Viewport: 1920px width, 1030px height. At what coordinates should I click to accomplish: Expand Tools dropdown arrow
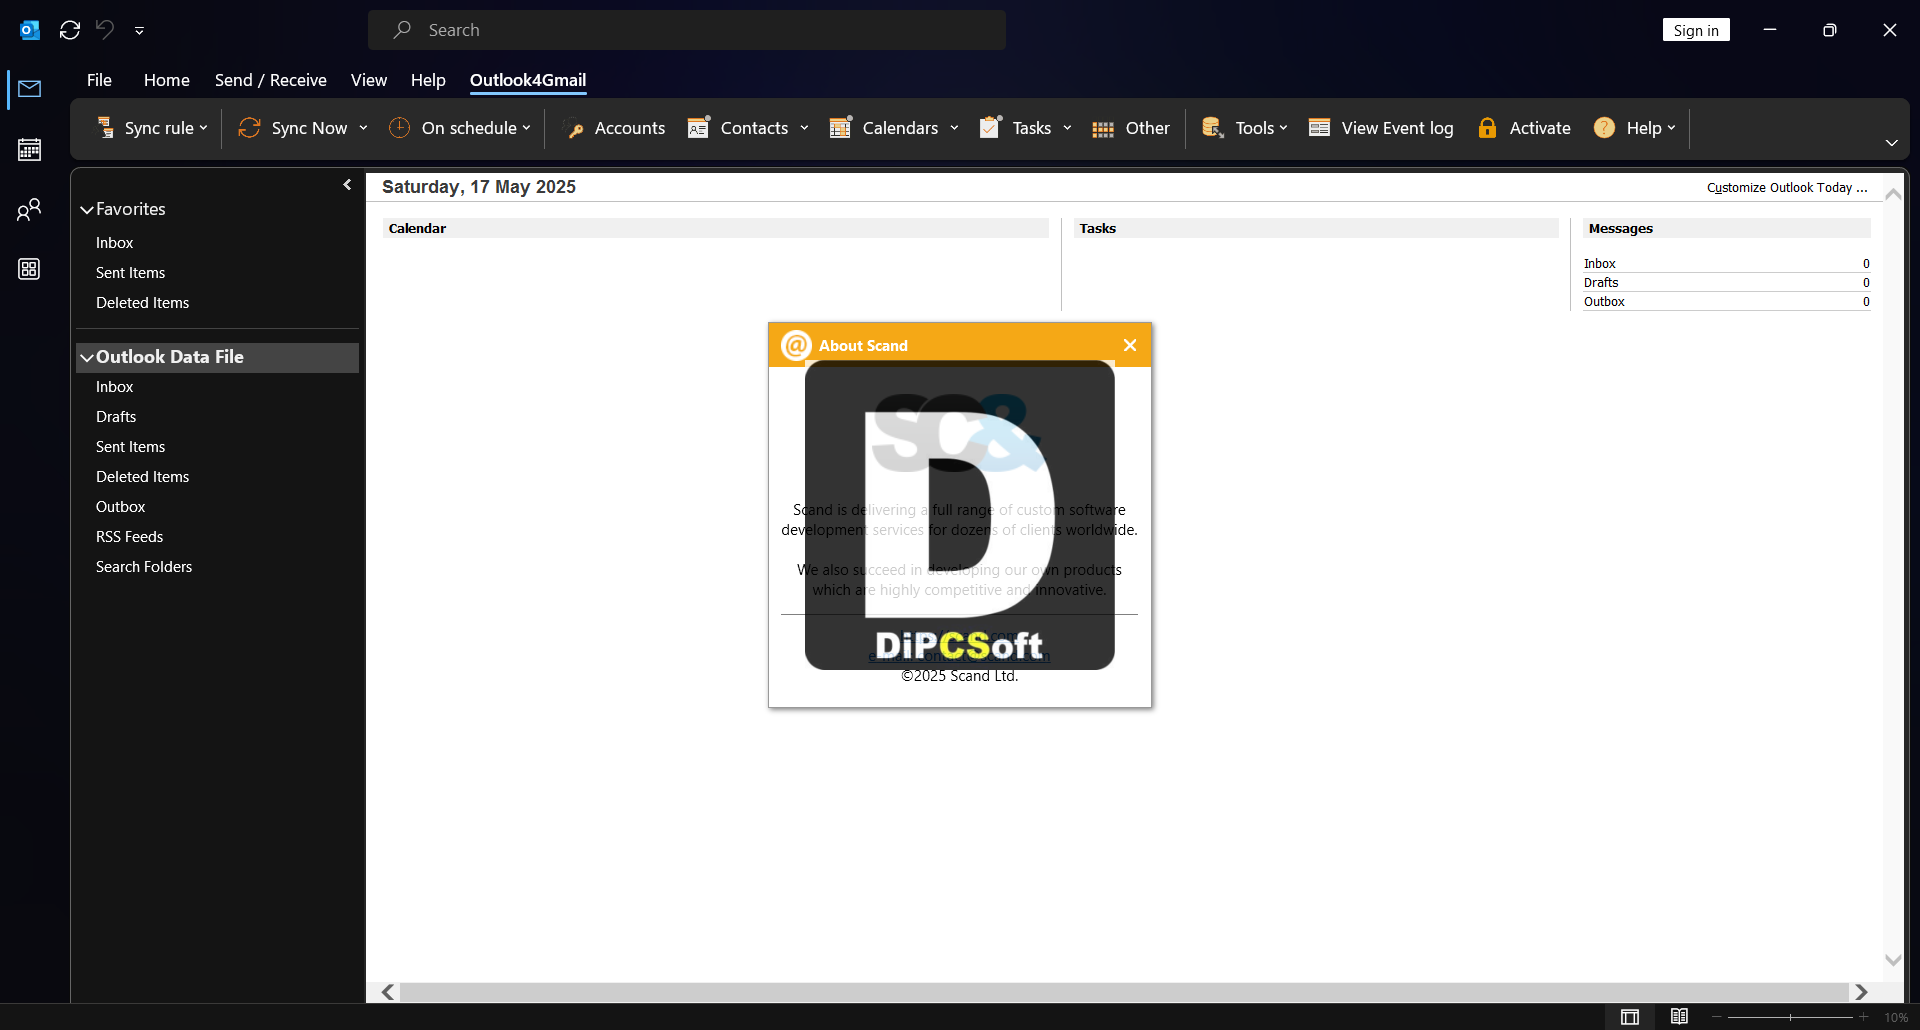1283,128
